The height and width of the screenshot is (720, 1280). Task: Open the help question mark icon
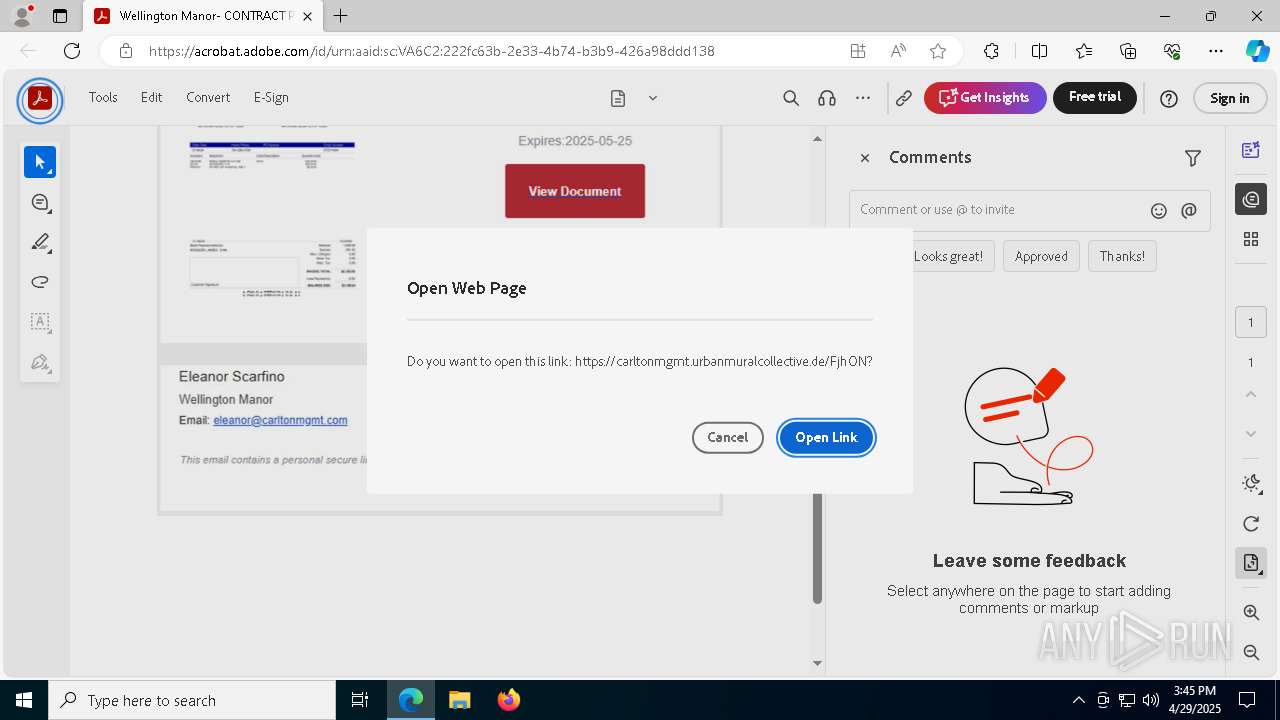pos(1168,98)
